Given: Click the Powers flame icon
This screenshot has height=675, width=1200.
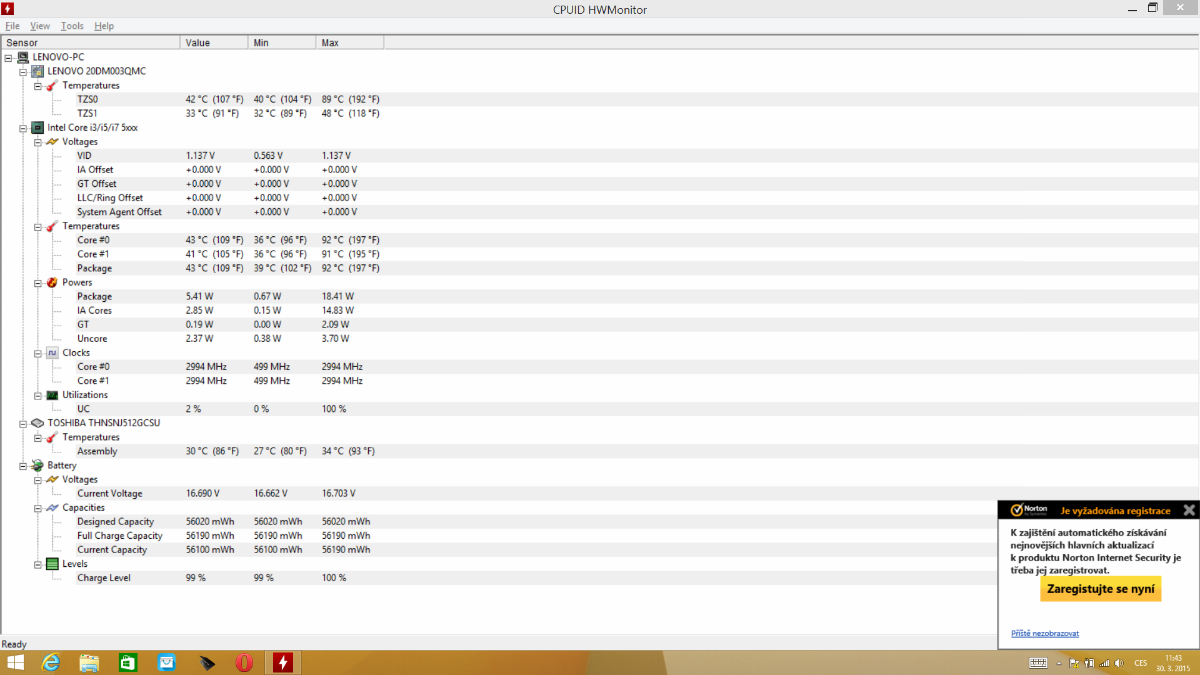Looking at the screenshot, I should 52,283.
